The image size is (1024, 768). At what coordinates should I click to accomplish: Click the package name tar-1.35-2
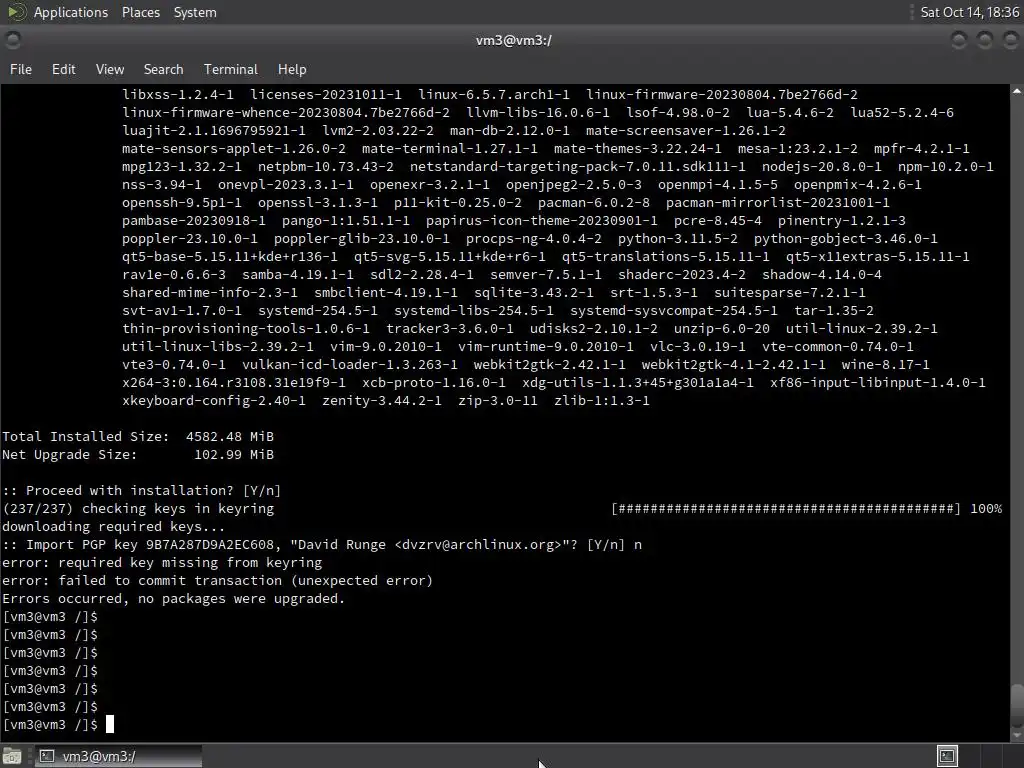click(x=834, y=311)
